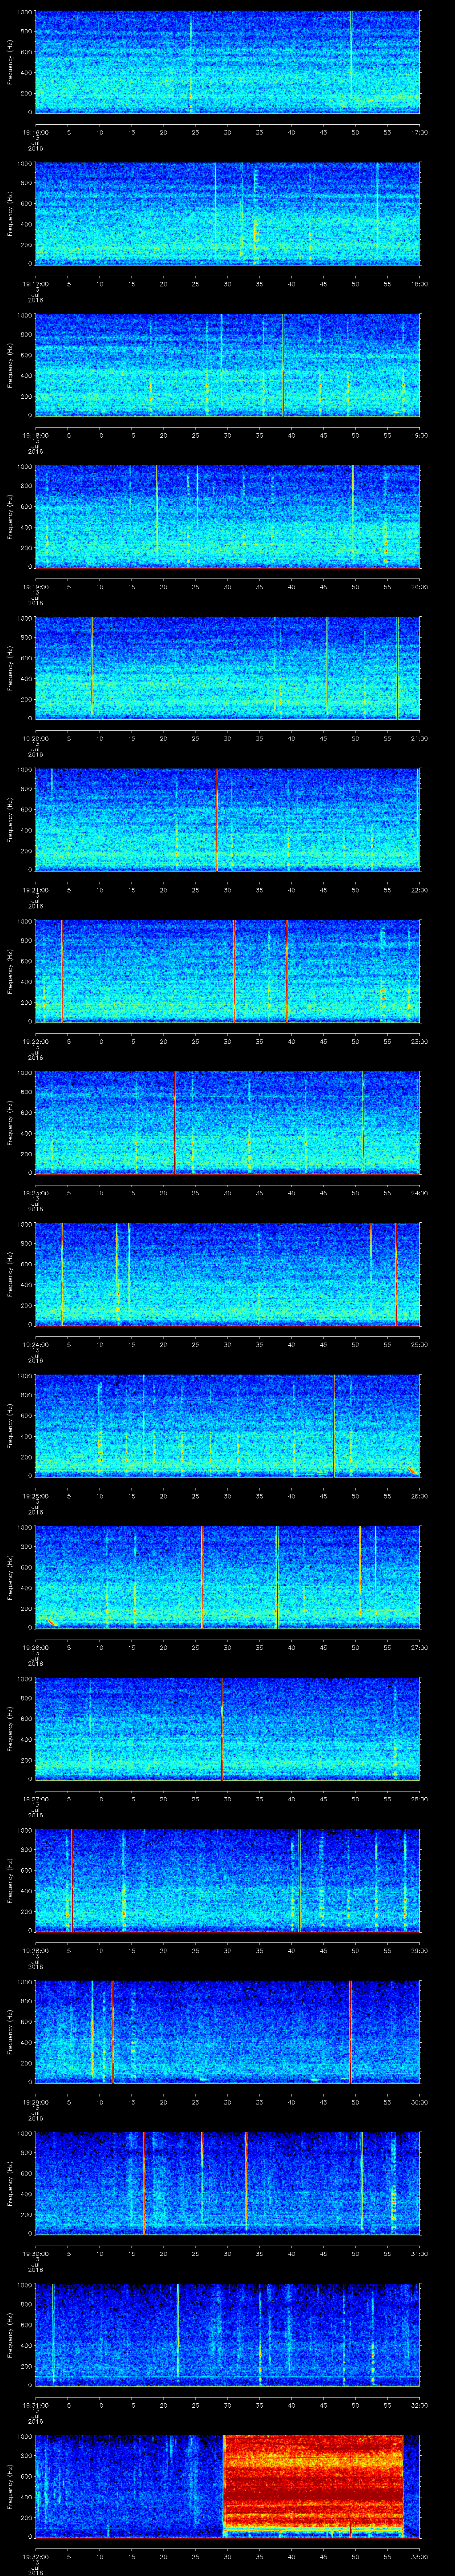Click the 19:00 end time label
Viewport: 455px width, 2576px height.
click(419, 435)
